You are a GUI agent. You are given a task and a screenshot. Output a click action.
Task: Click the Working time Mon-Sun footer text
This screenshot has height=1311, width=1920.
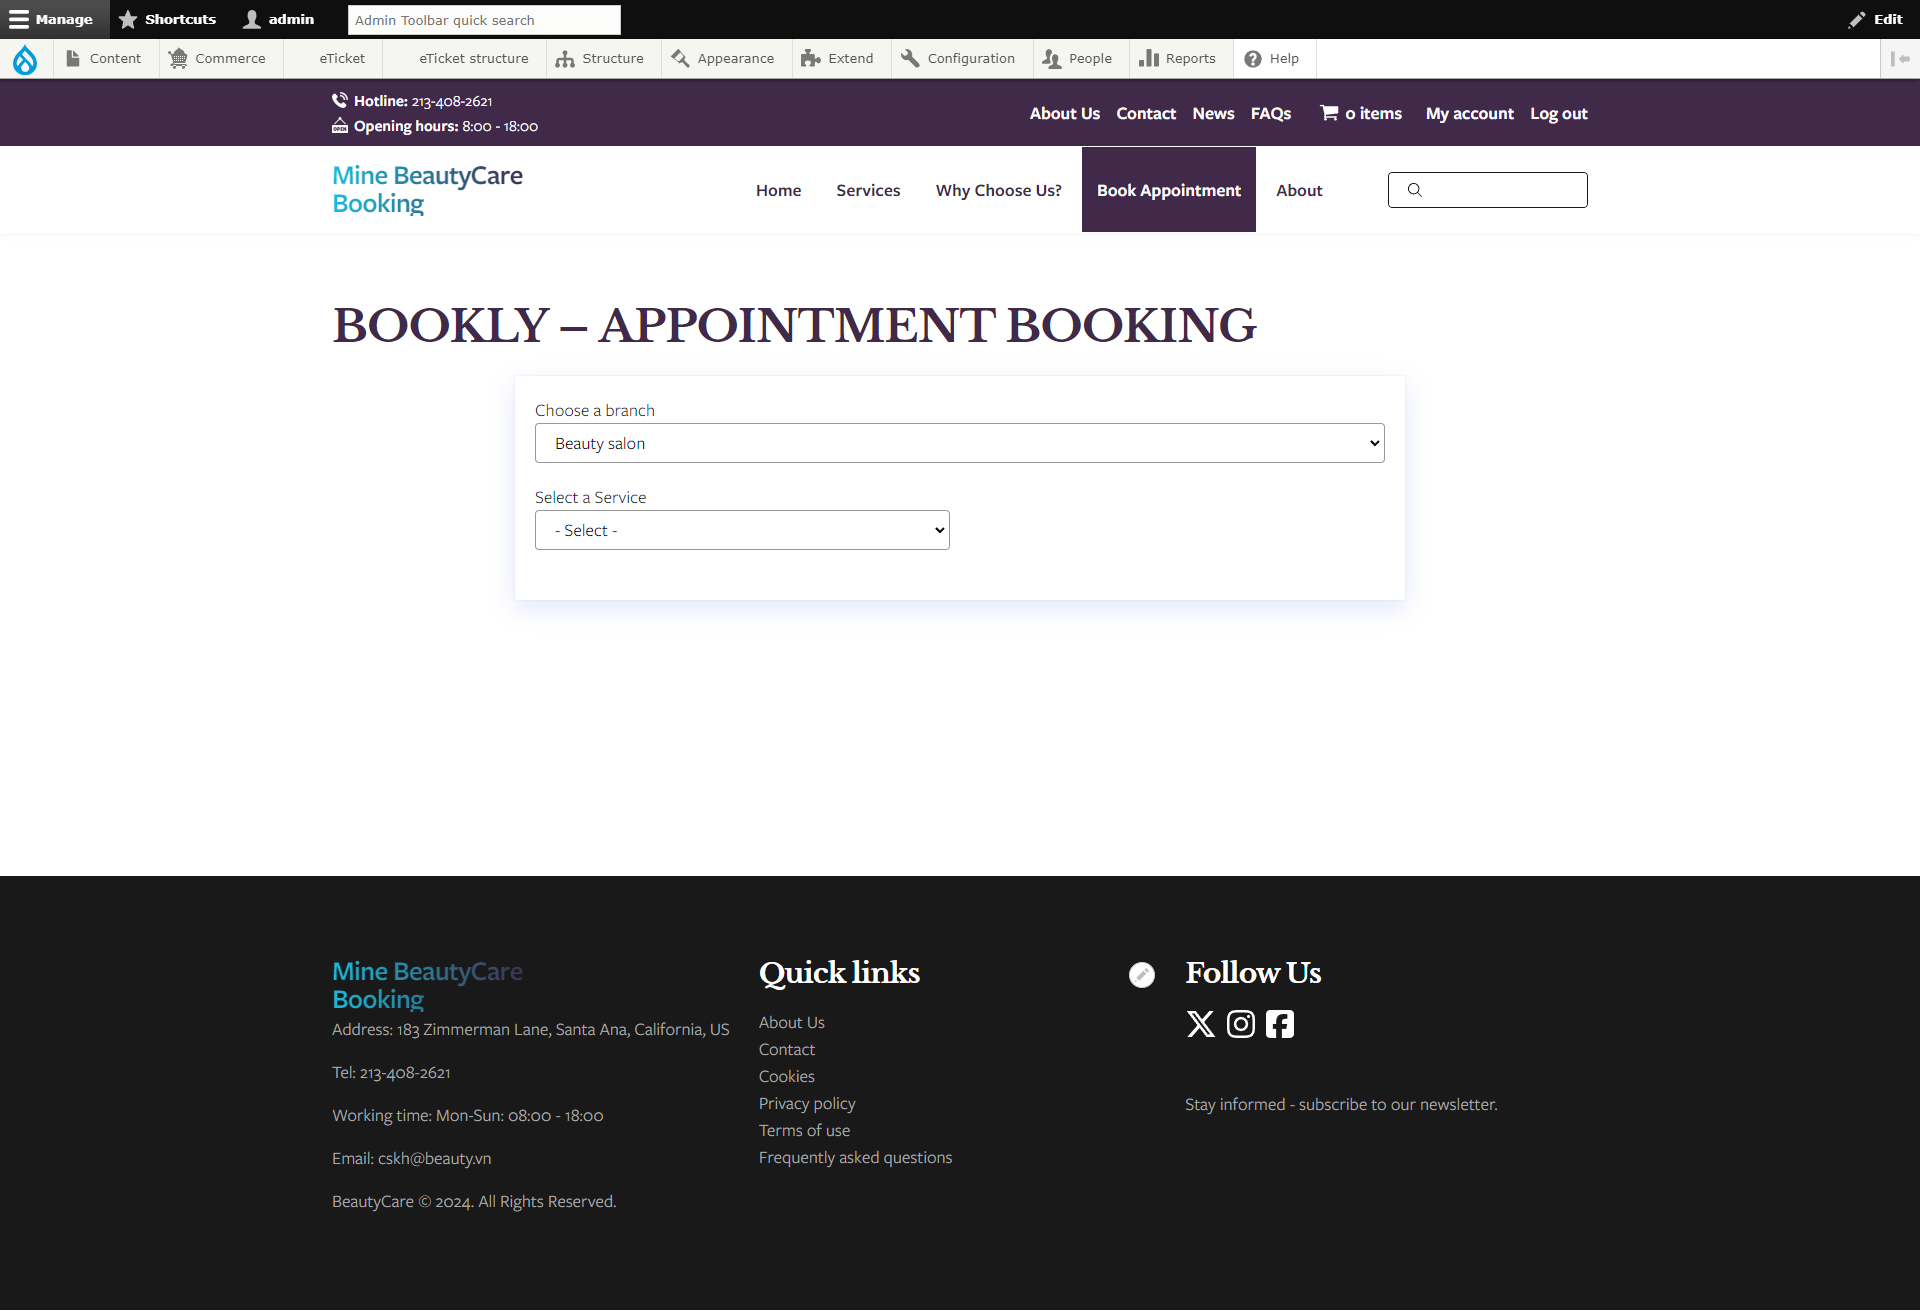467,1115
